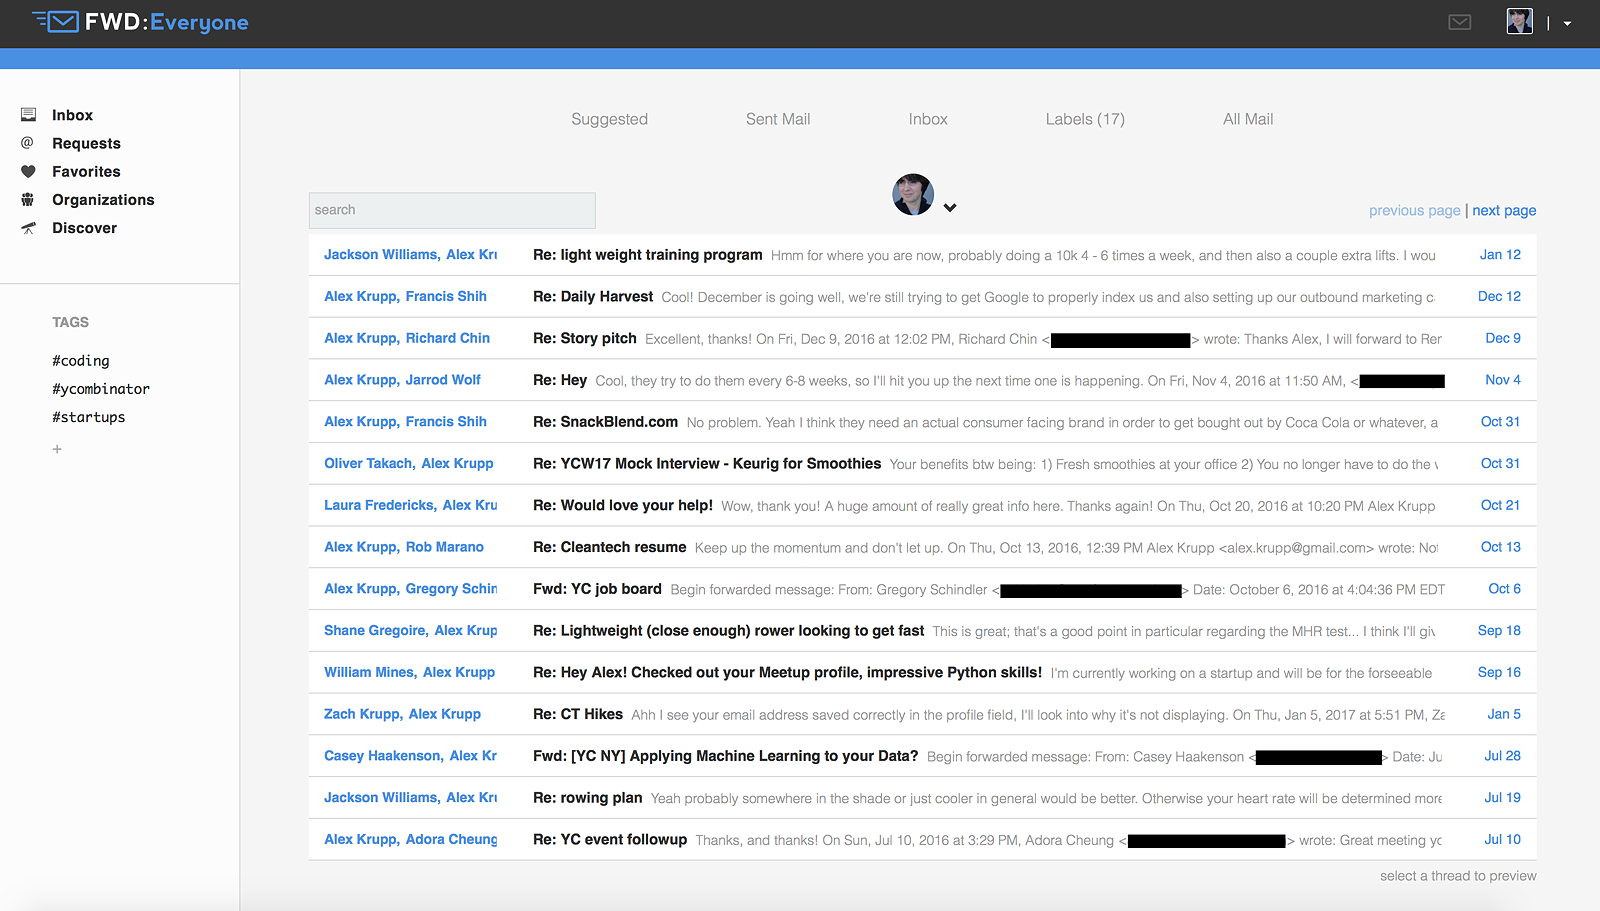The width and height of the screenshot is (1600, 911).
Task: Click the FWD:Everyone envelope logo
Action: pos(56,21)
